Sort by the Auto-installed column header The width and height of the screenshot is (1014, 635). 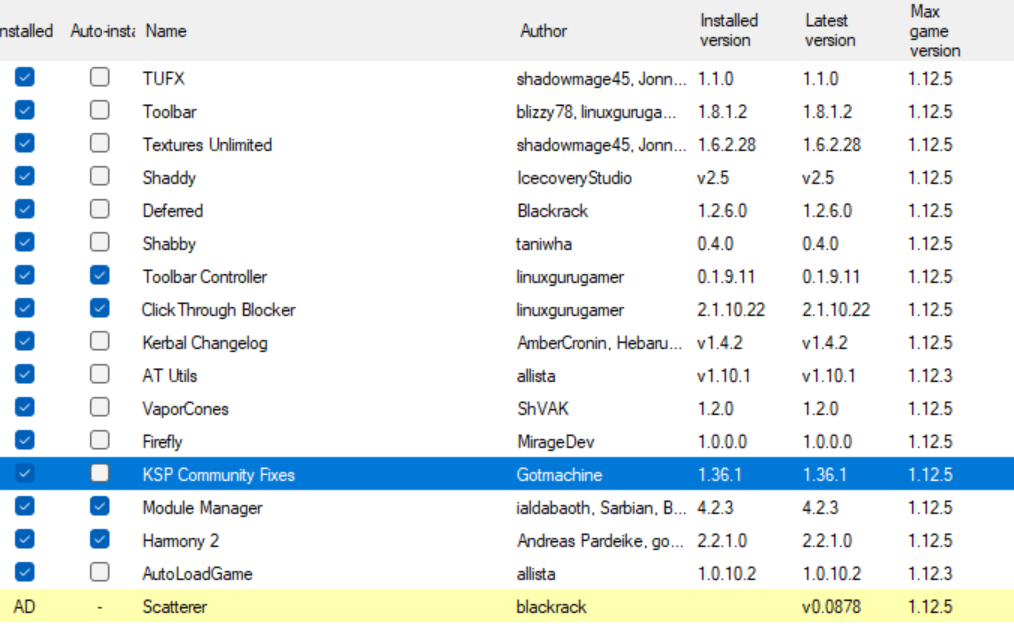pos(102,31)
